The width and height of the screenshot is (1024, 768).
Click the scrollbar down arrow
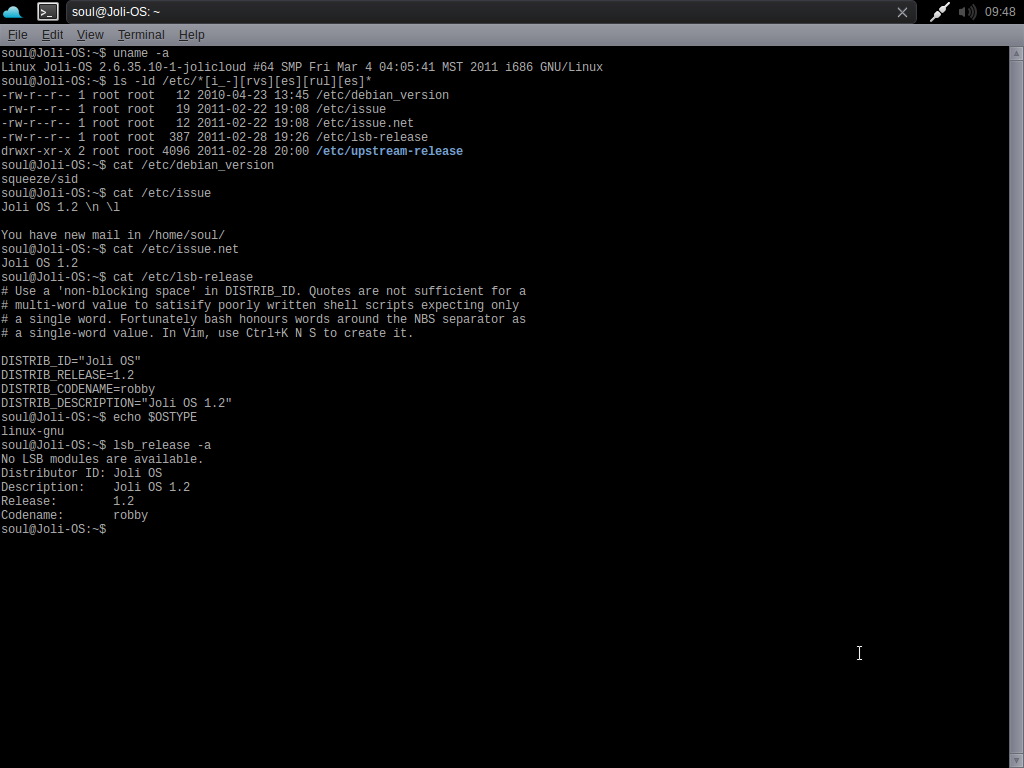[x=1017, y=761]
